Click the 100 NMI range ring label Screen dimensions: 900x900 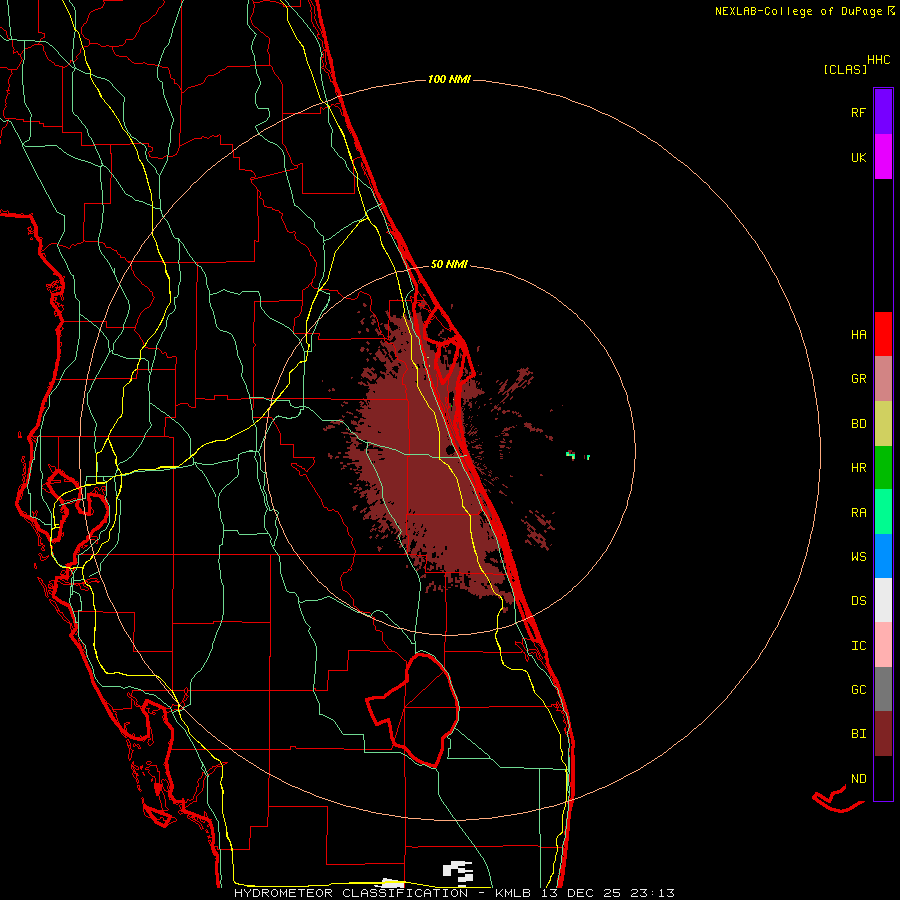coord(449,79)
